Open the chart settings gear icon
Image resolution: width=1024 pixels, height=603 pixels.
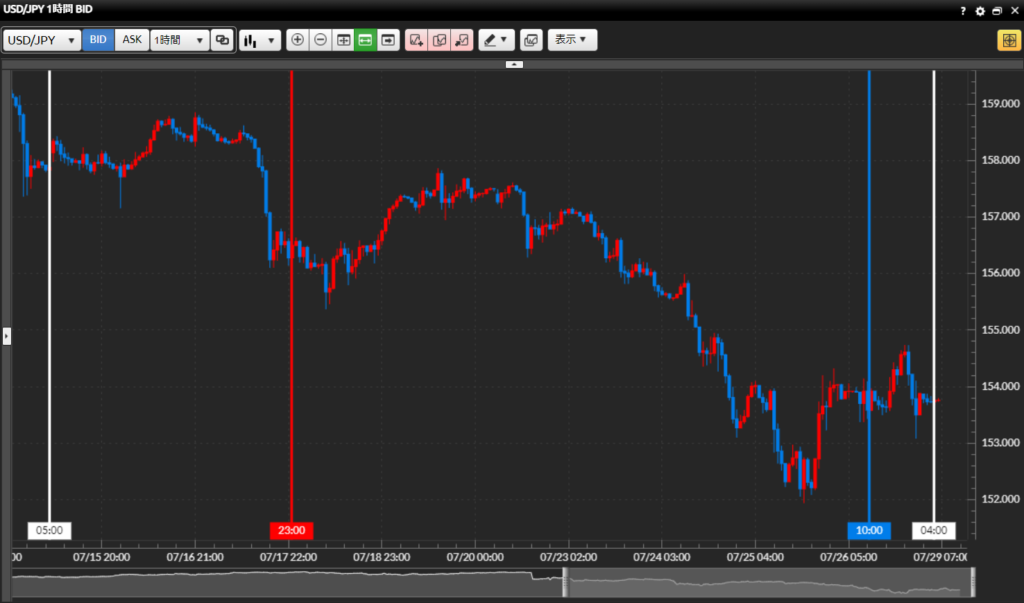pyautogui.click(x=980, y=10)
